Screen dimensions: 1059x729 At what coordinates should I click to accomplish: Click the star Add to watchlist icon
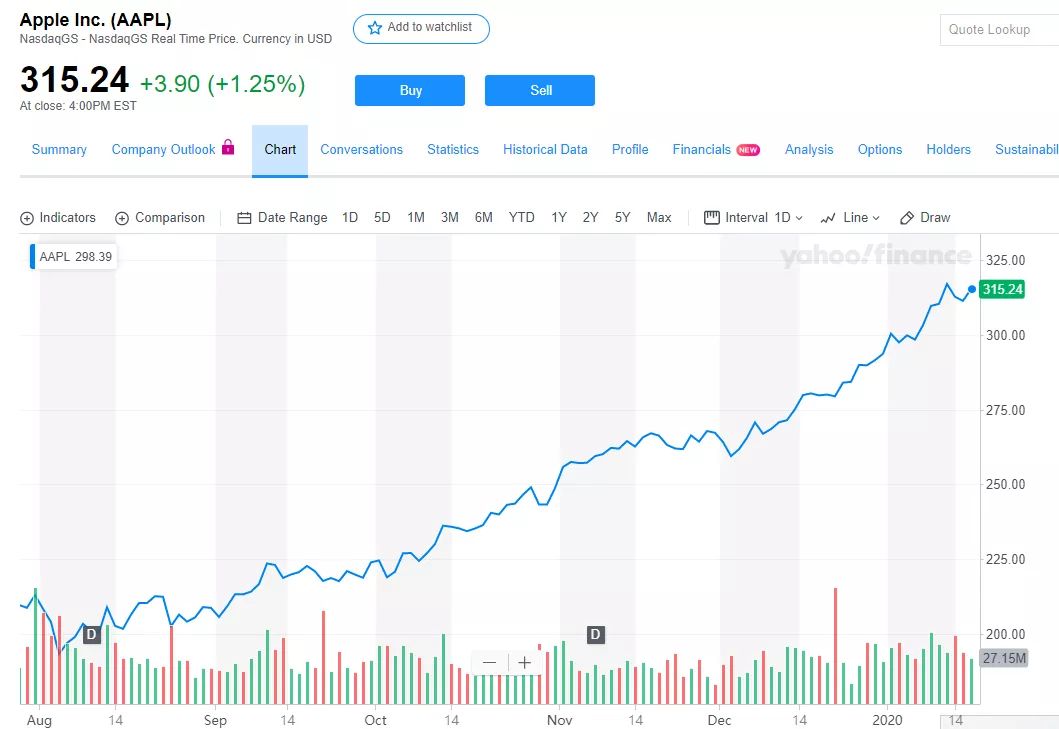(375, 28)
